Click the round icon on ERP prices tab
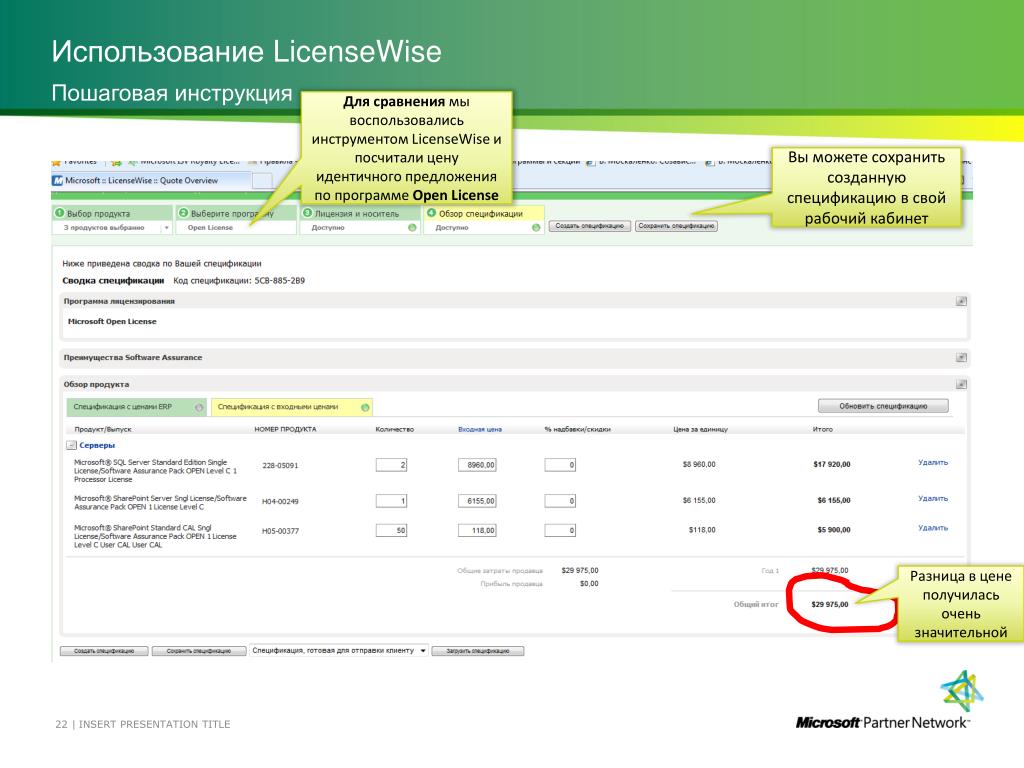 point(199,407)
